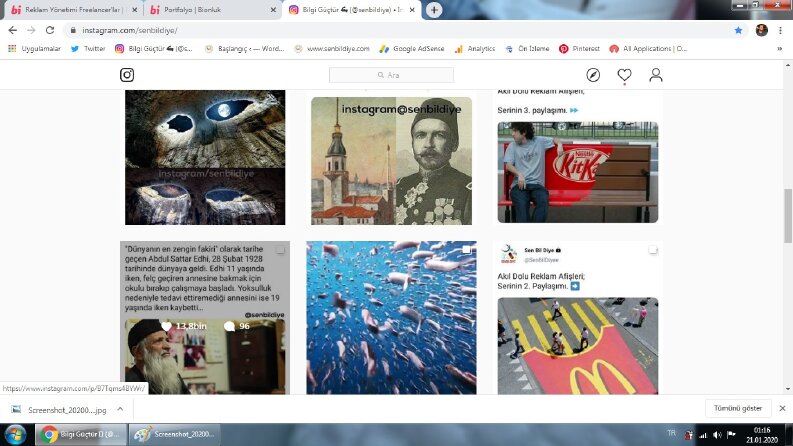
Task: Expand the Screenshot download item menu
Action: coord(120,409)
